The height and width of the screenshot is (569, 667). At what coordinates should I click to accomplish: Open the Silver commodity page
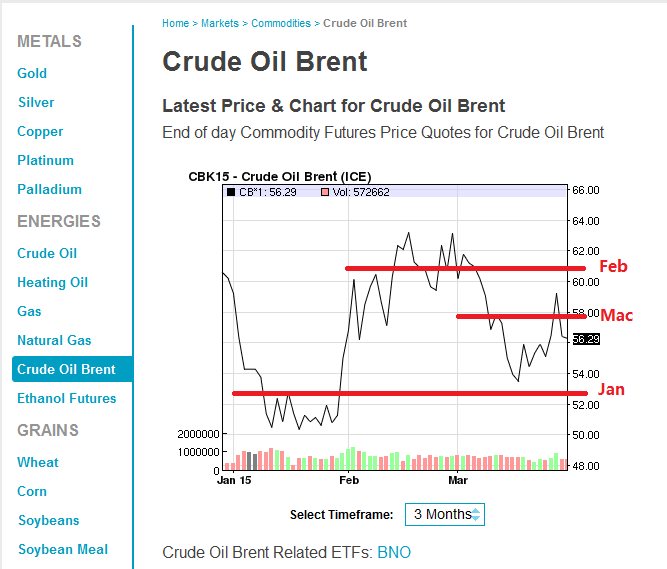pyautogui.click(x=36, y=102)
